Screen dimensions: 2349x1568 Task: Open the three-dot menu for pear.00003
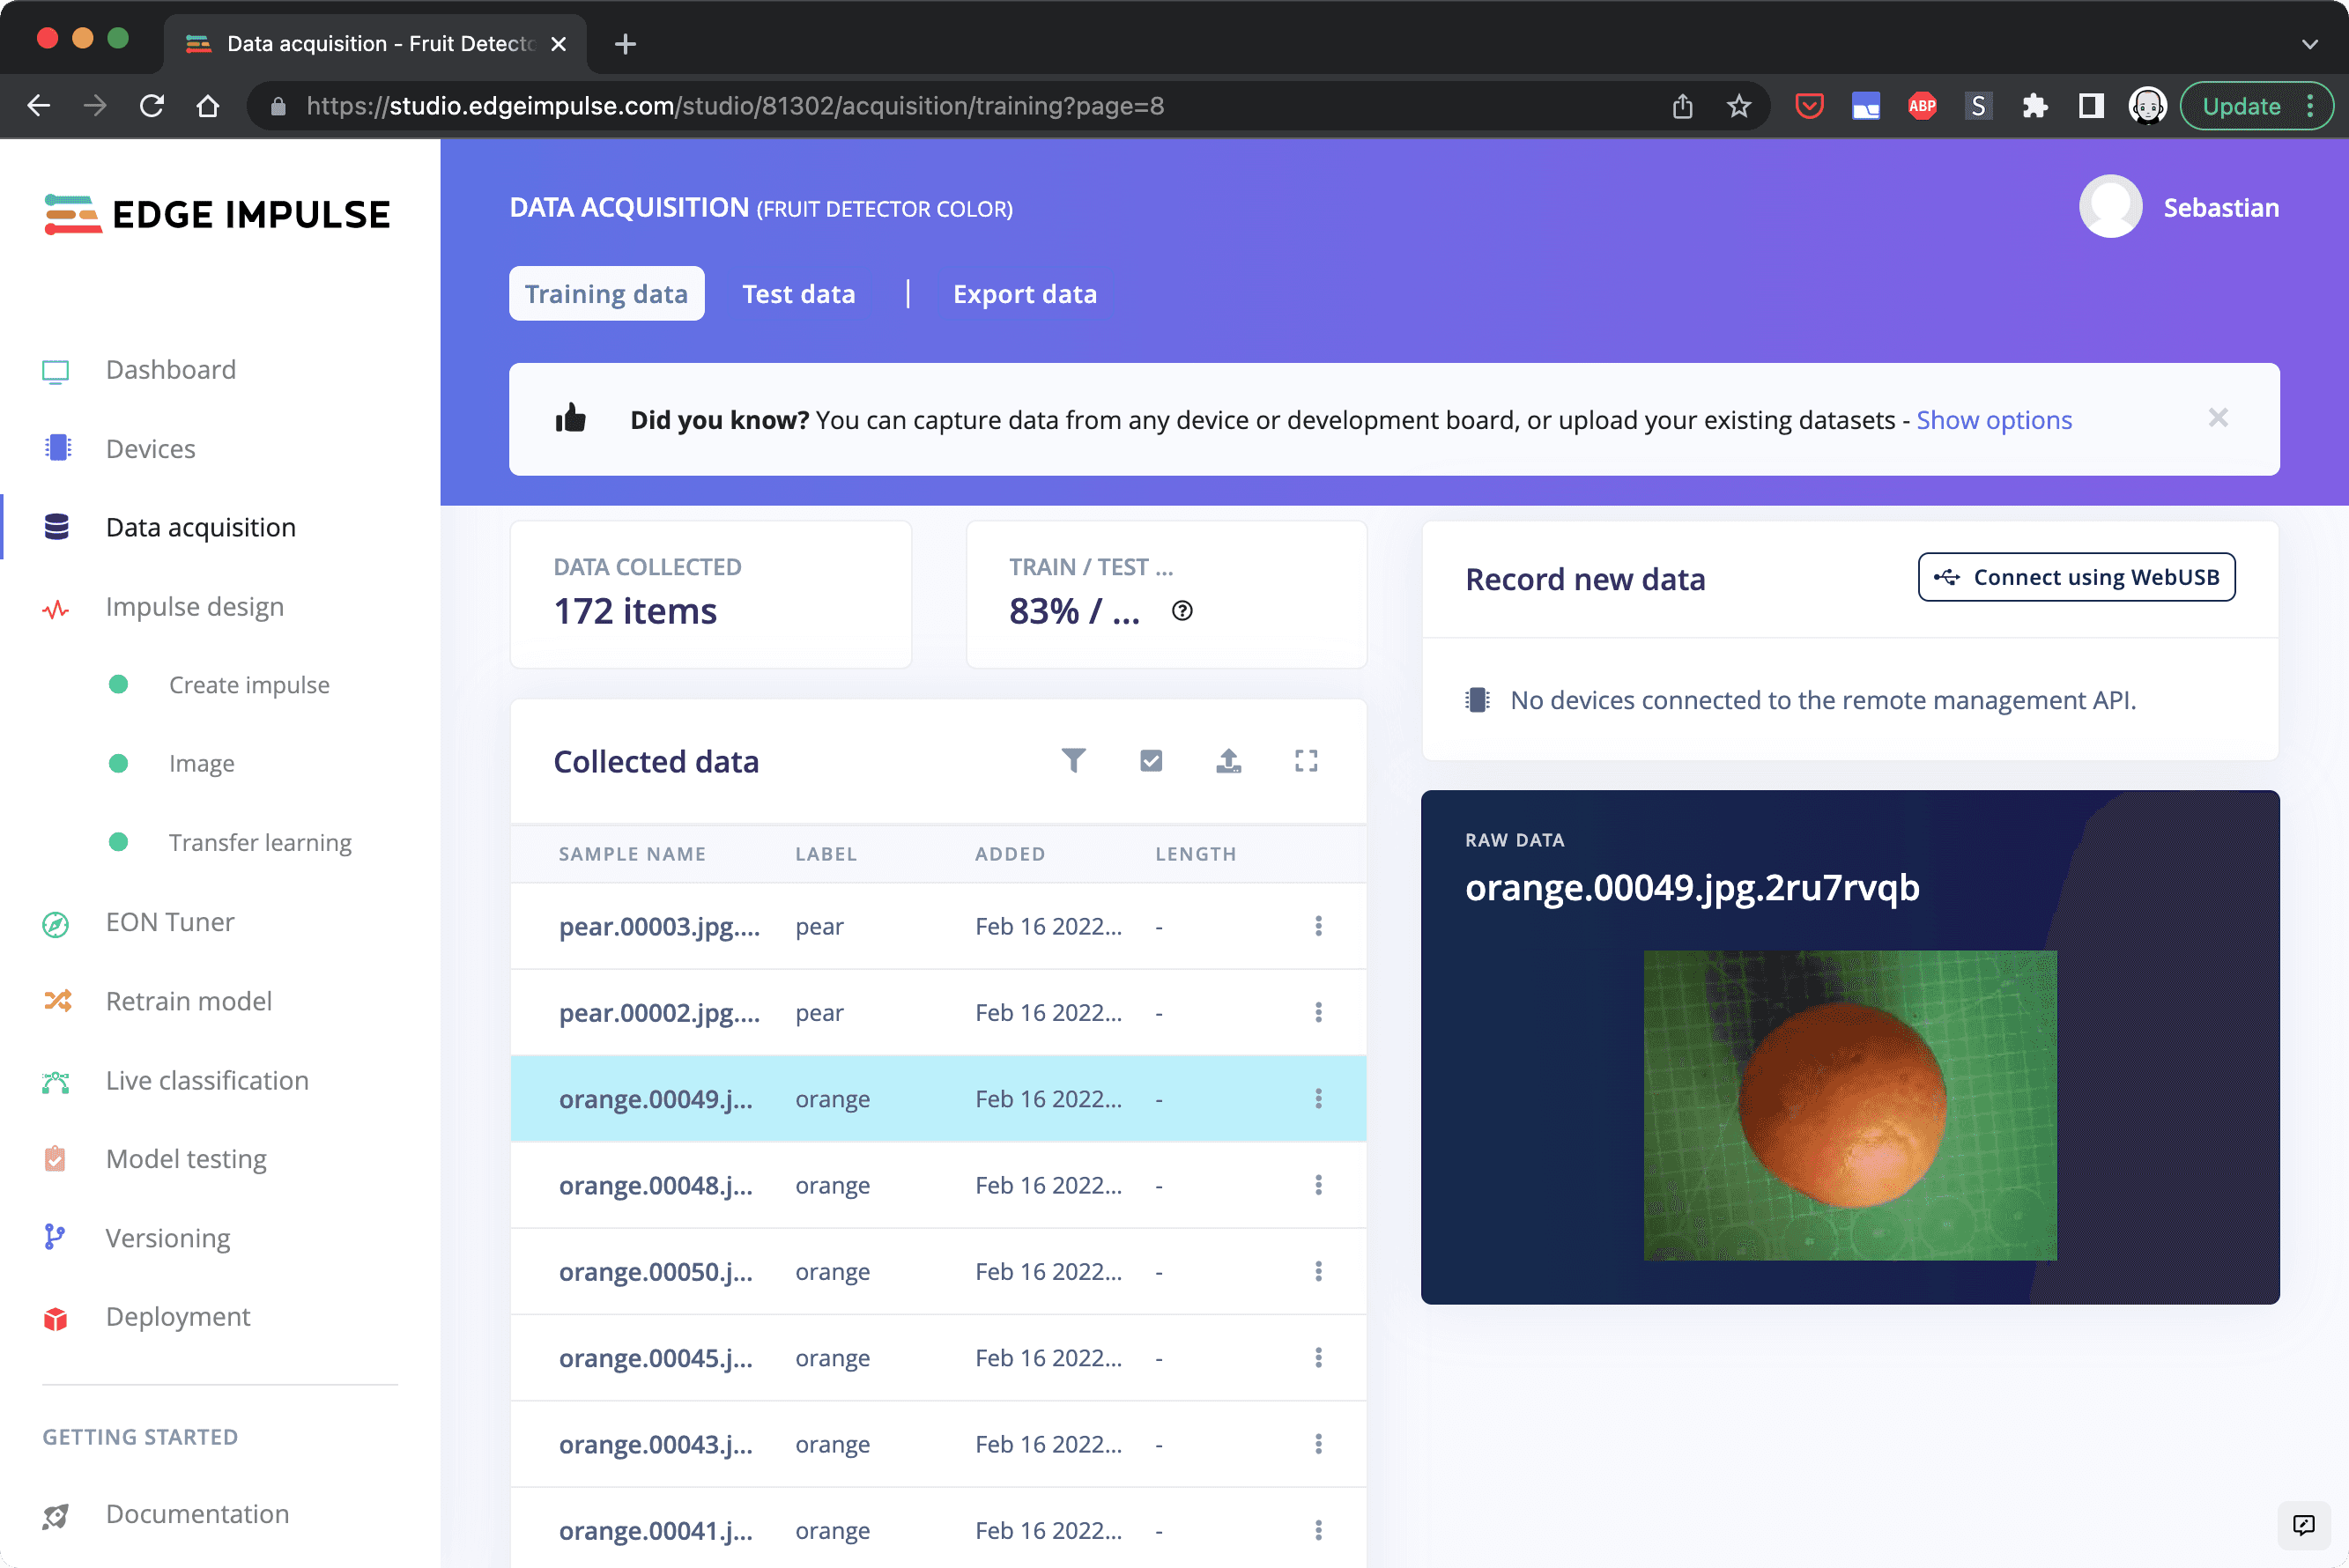1318,926
